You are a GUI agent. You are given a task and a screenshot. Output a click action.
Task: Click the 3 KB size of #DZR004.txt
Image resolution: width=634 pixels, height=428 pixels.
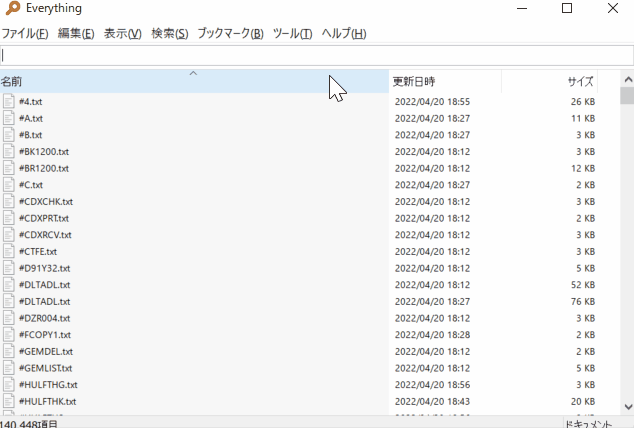[585, 318]
